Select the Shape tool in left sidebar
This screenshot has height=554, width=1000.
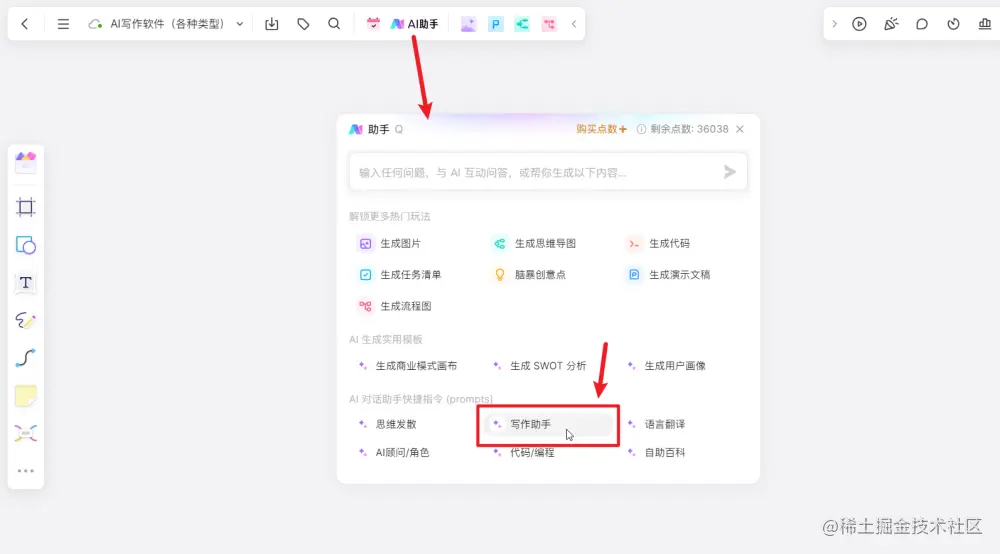click(26, 245)
